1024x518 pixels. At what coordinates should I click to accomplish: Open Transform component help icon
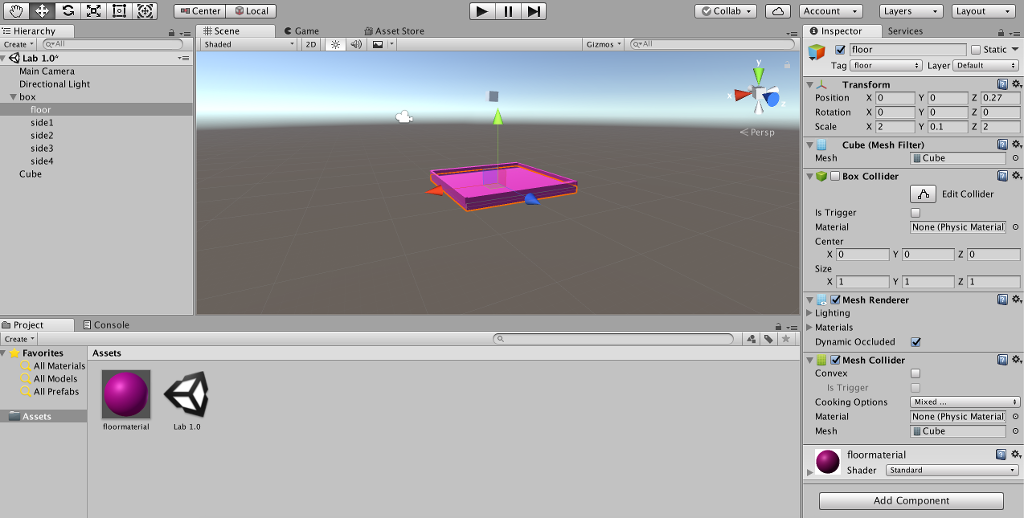[x=1002, y=84]
